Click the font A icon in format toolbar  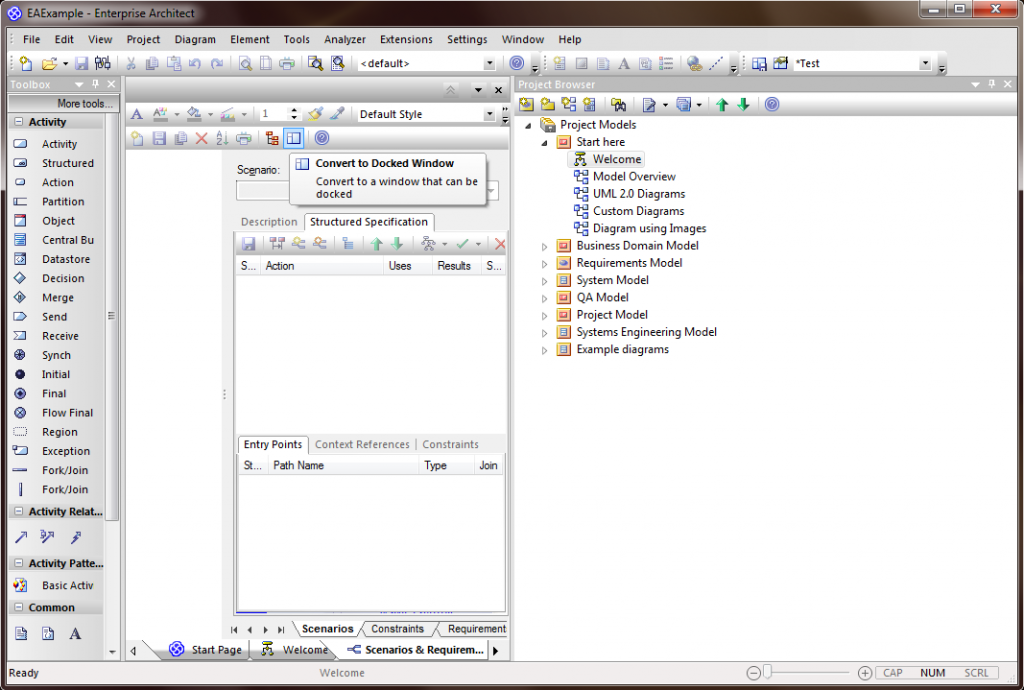(x=136, y=114)
